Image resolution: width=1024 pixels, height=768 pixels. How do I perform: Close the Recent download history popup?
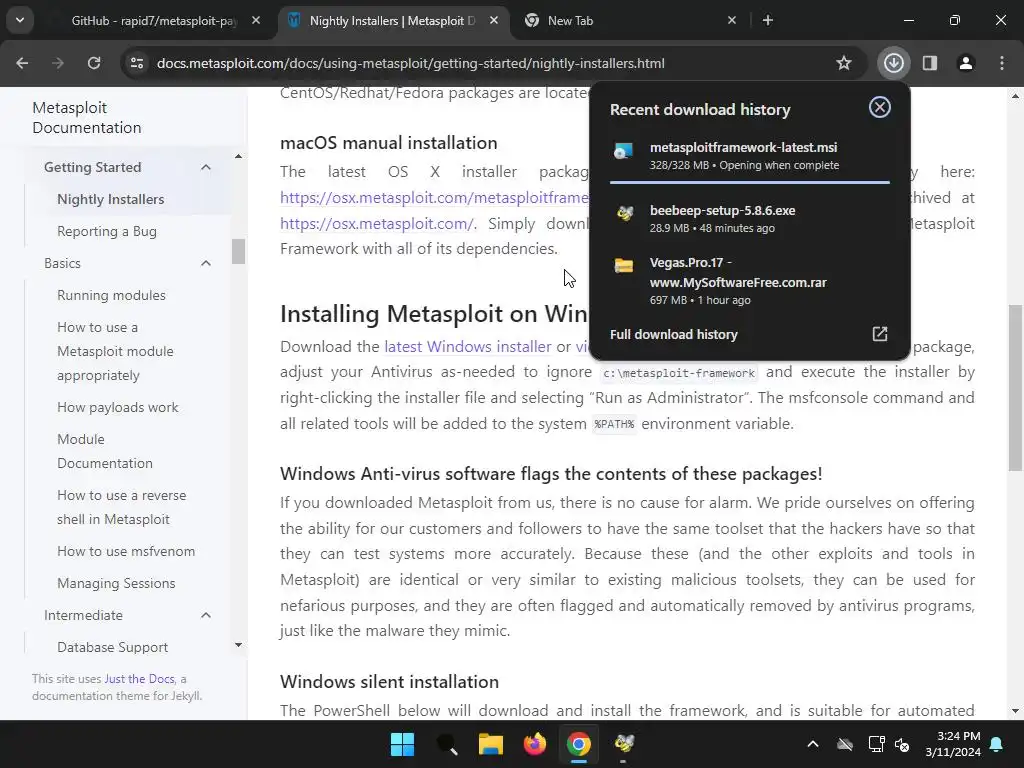pos(880,107)
